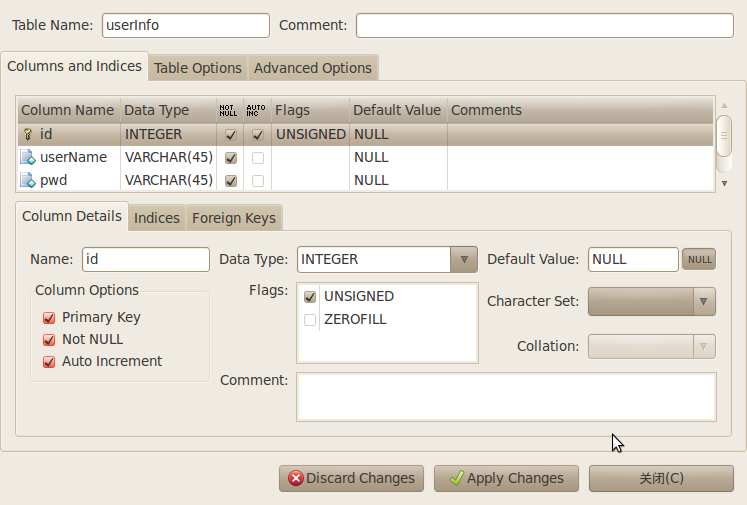Open the Collation dropdown
The image size is (747, 505).
pyautogui.click(x=704, y=346)
